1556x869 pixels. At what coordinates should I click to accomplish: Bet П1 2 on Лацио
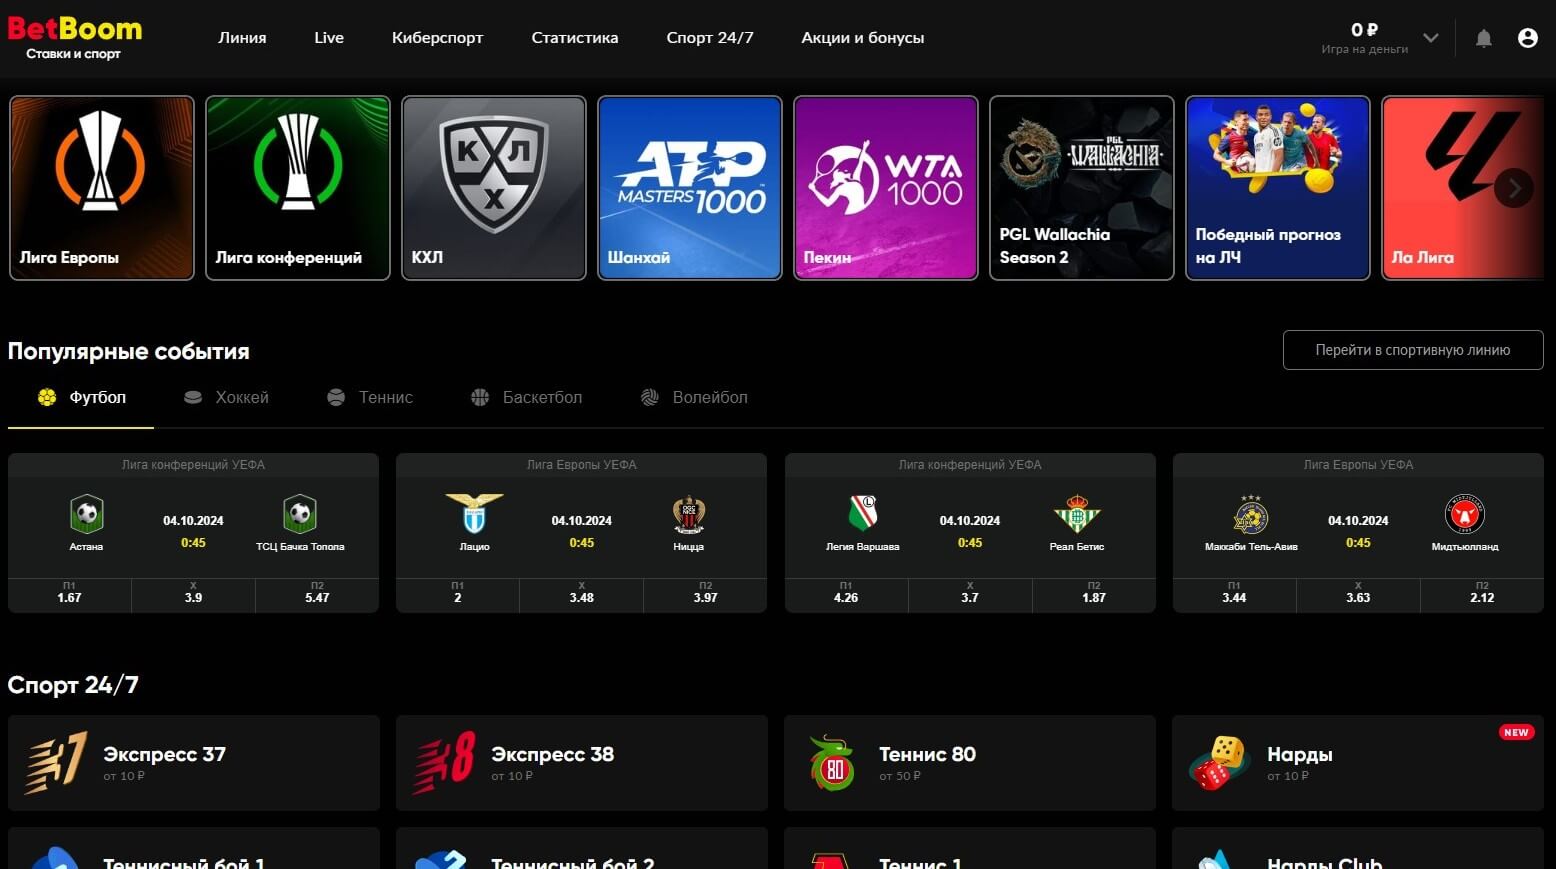[x=457, y=594]
